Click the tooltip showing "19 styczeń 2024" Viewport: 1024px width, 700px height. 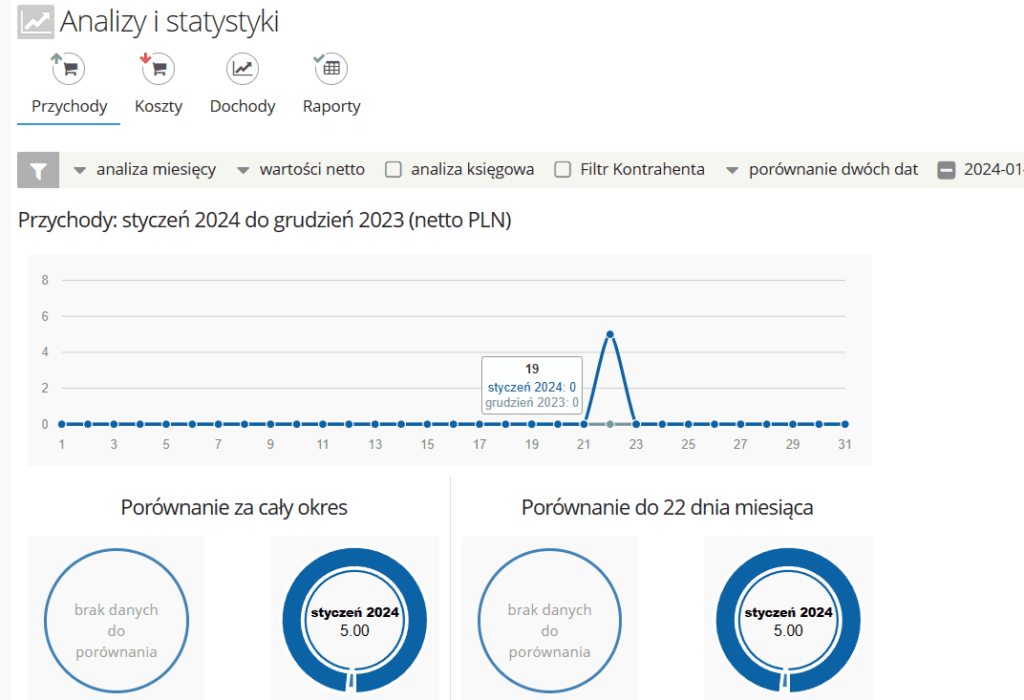coord(531,384)
